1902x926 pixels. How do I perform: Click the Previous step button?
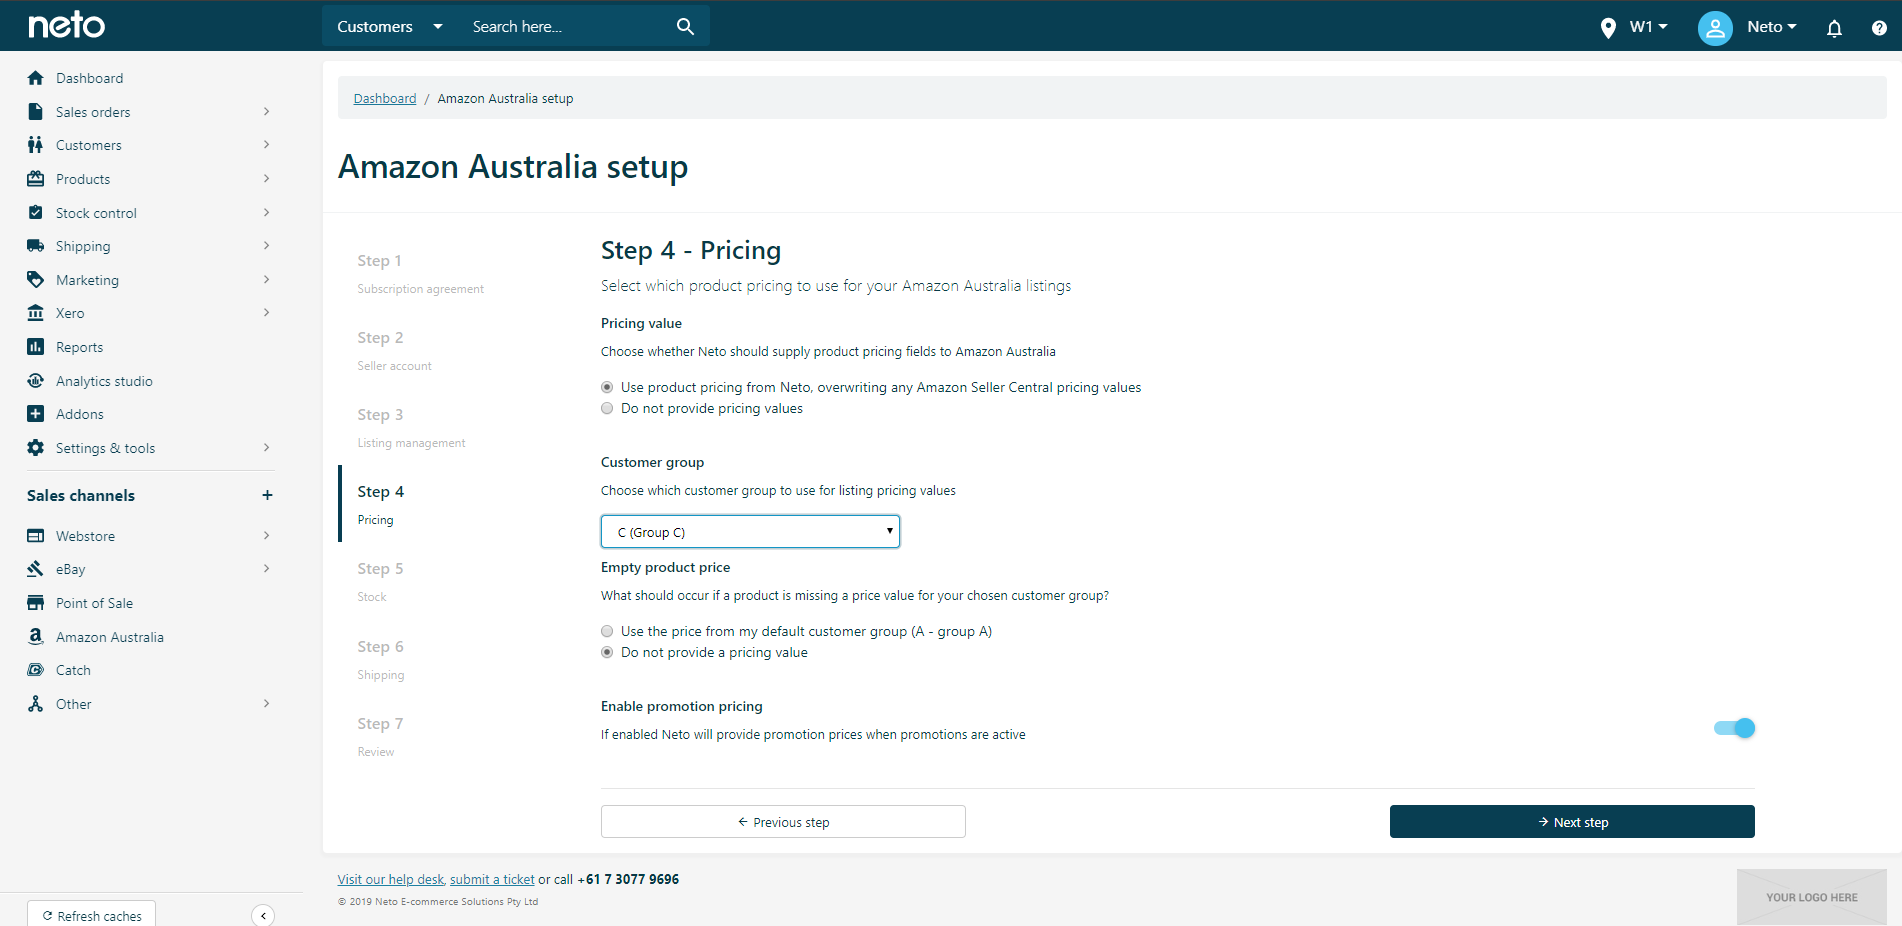(783, 822)
